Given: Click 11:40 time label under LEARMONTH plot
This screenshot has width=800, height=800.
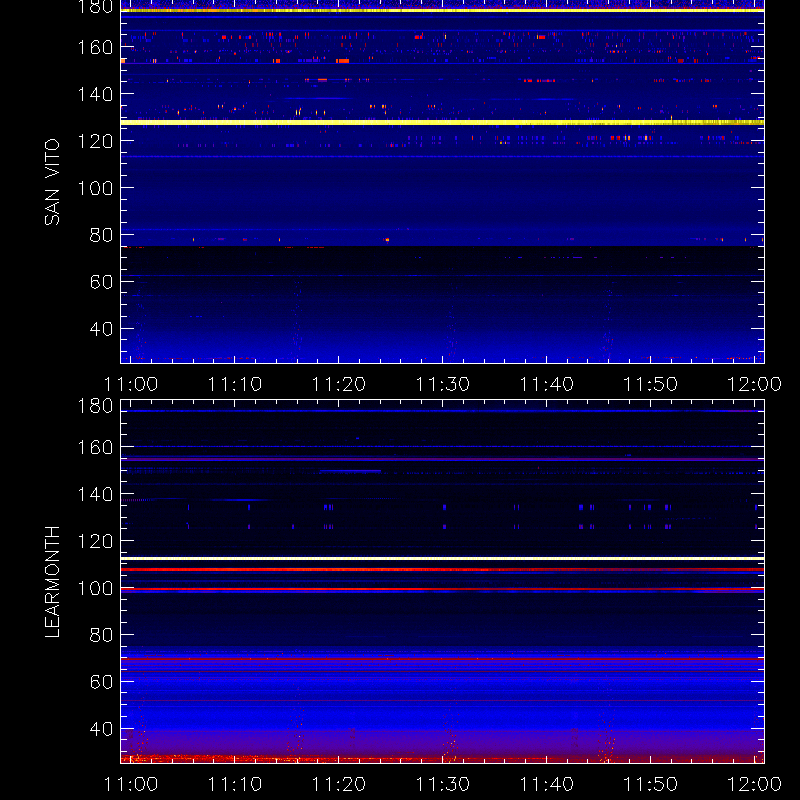Looking at the screenshot, I should [x=547, y=784].
